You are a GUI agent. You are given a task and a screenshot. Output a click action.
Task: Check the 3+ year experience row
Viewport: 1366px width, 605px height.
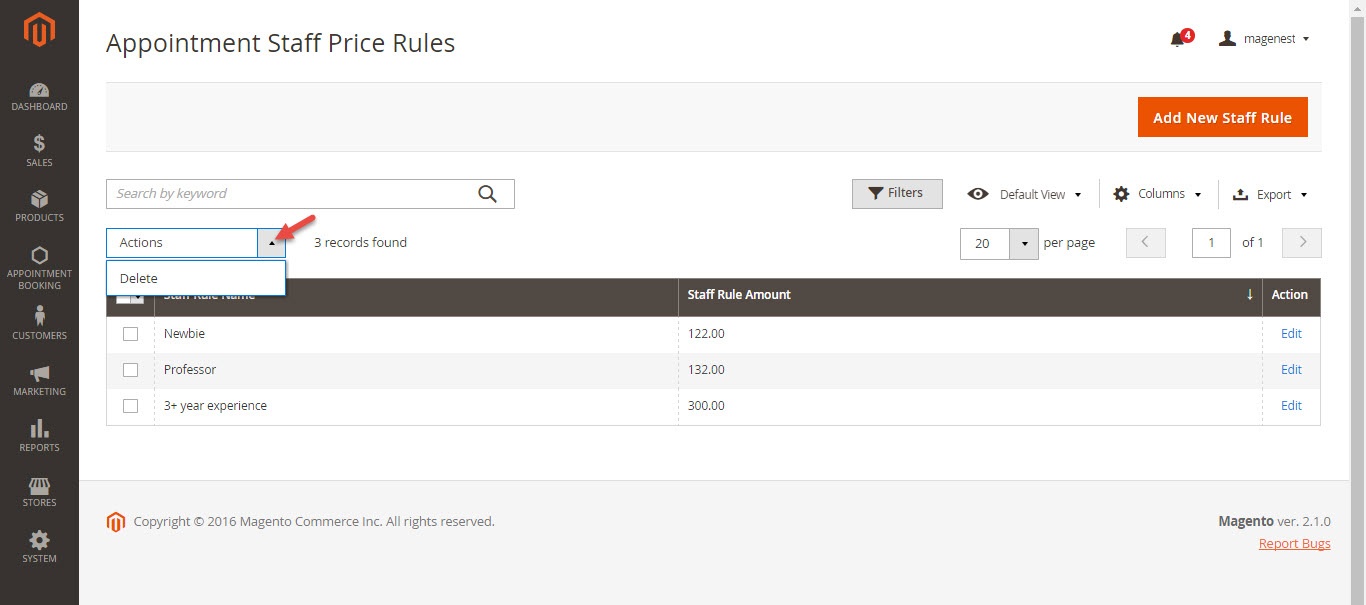(130, 406)
